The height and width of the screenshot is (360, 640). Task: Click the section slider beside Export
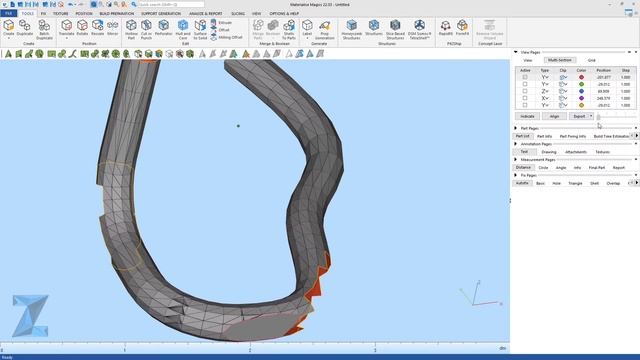click(x=616, y=117)
